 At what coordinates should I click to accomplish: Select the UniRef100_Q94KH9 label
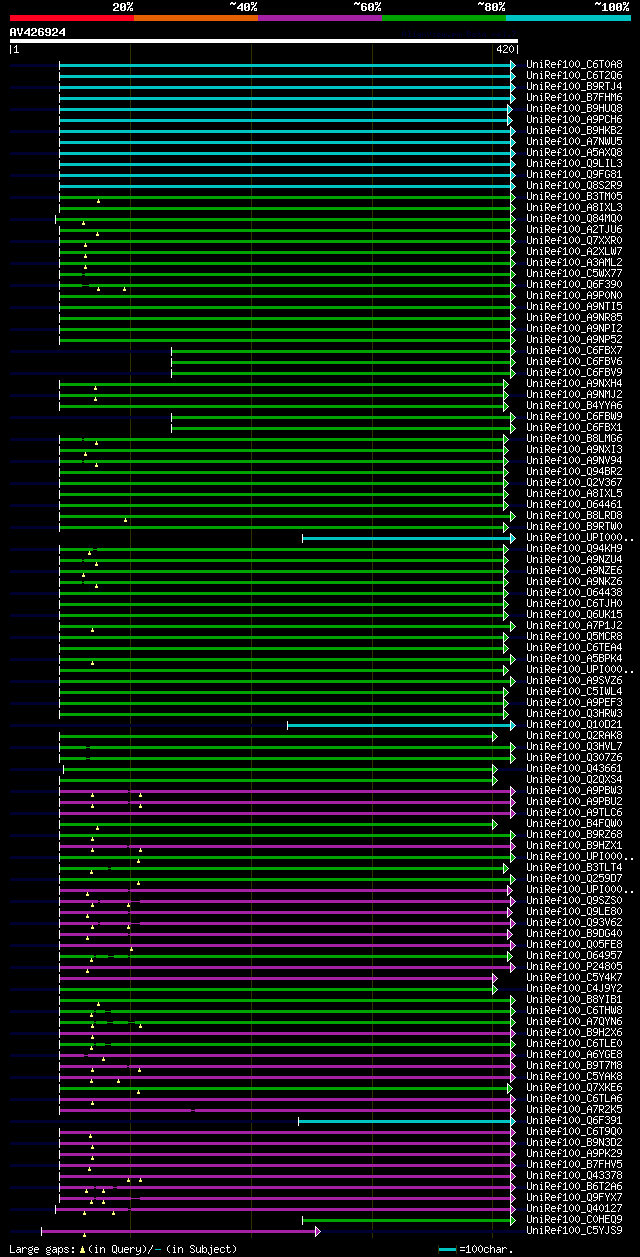pyautogui.click(x=574, y=548)
